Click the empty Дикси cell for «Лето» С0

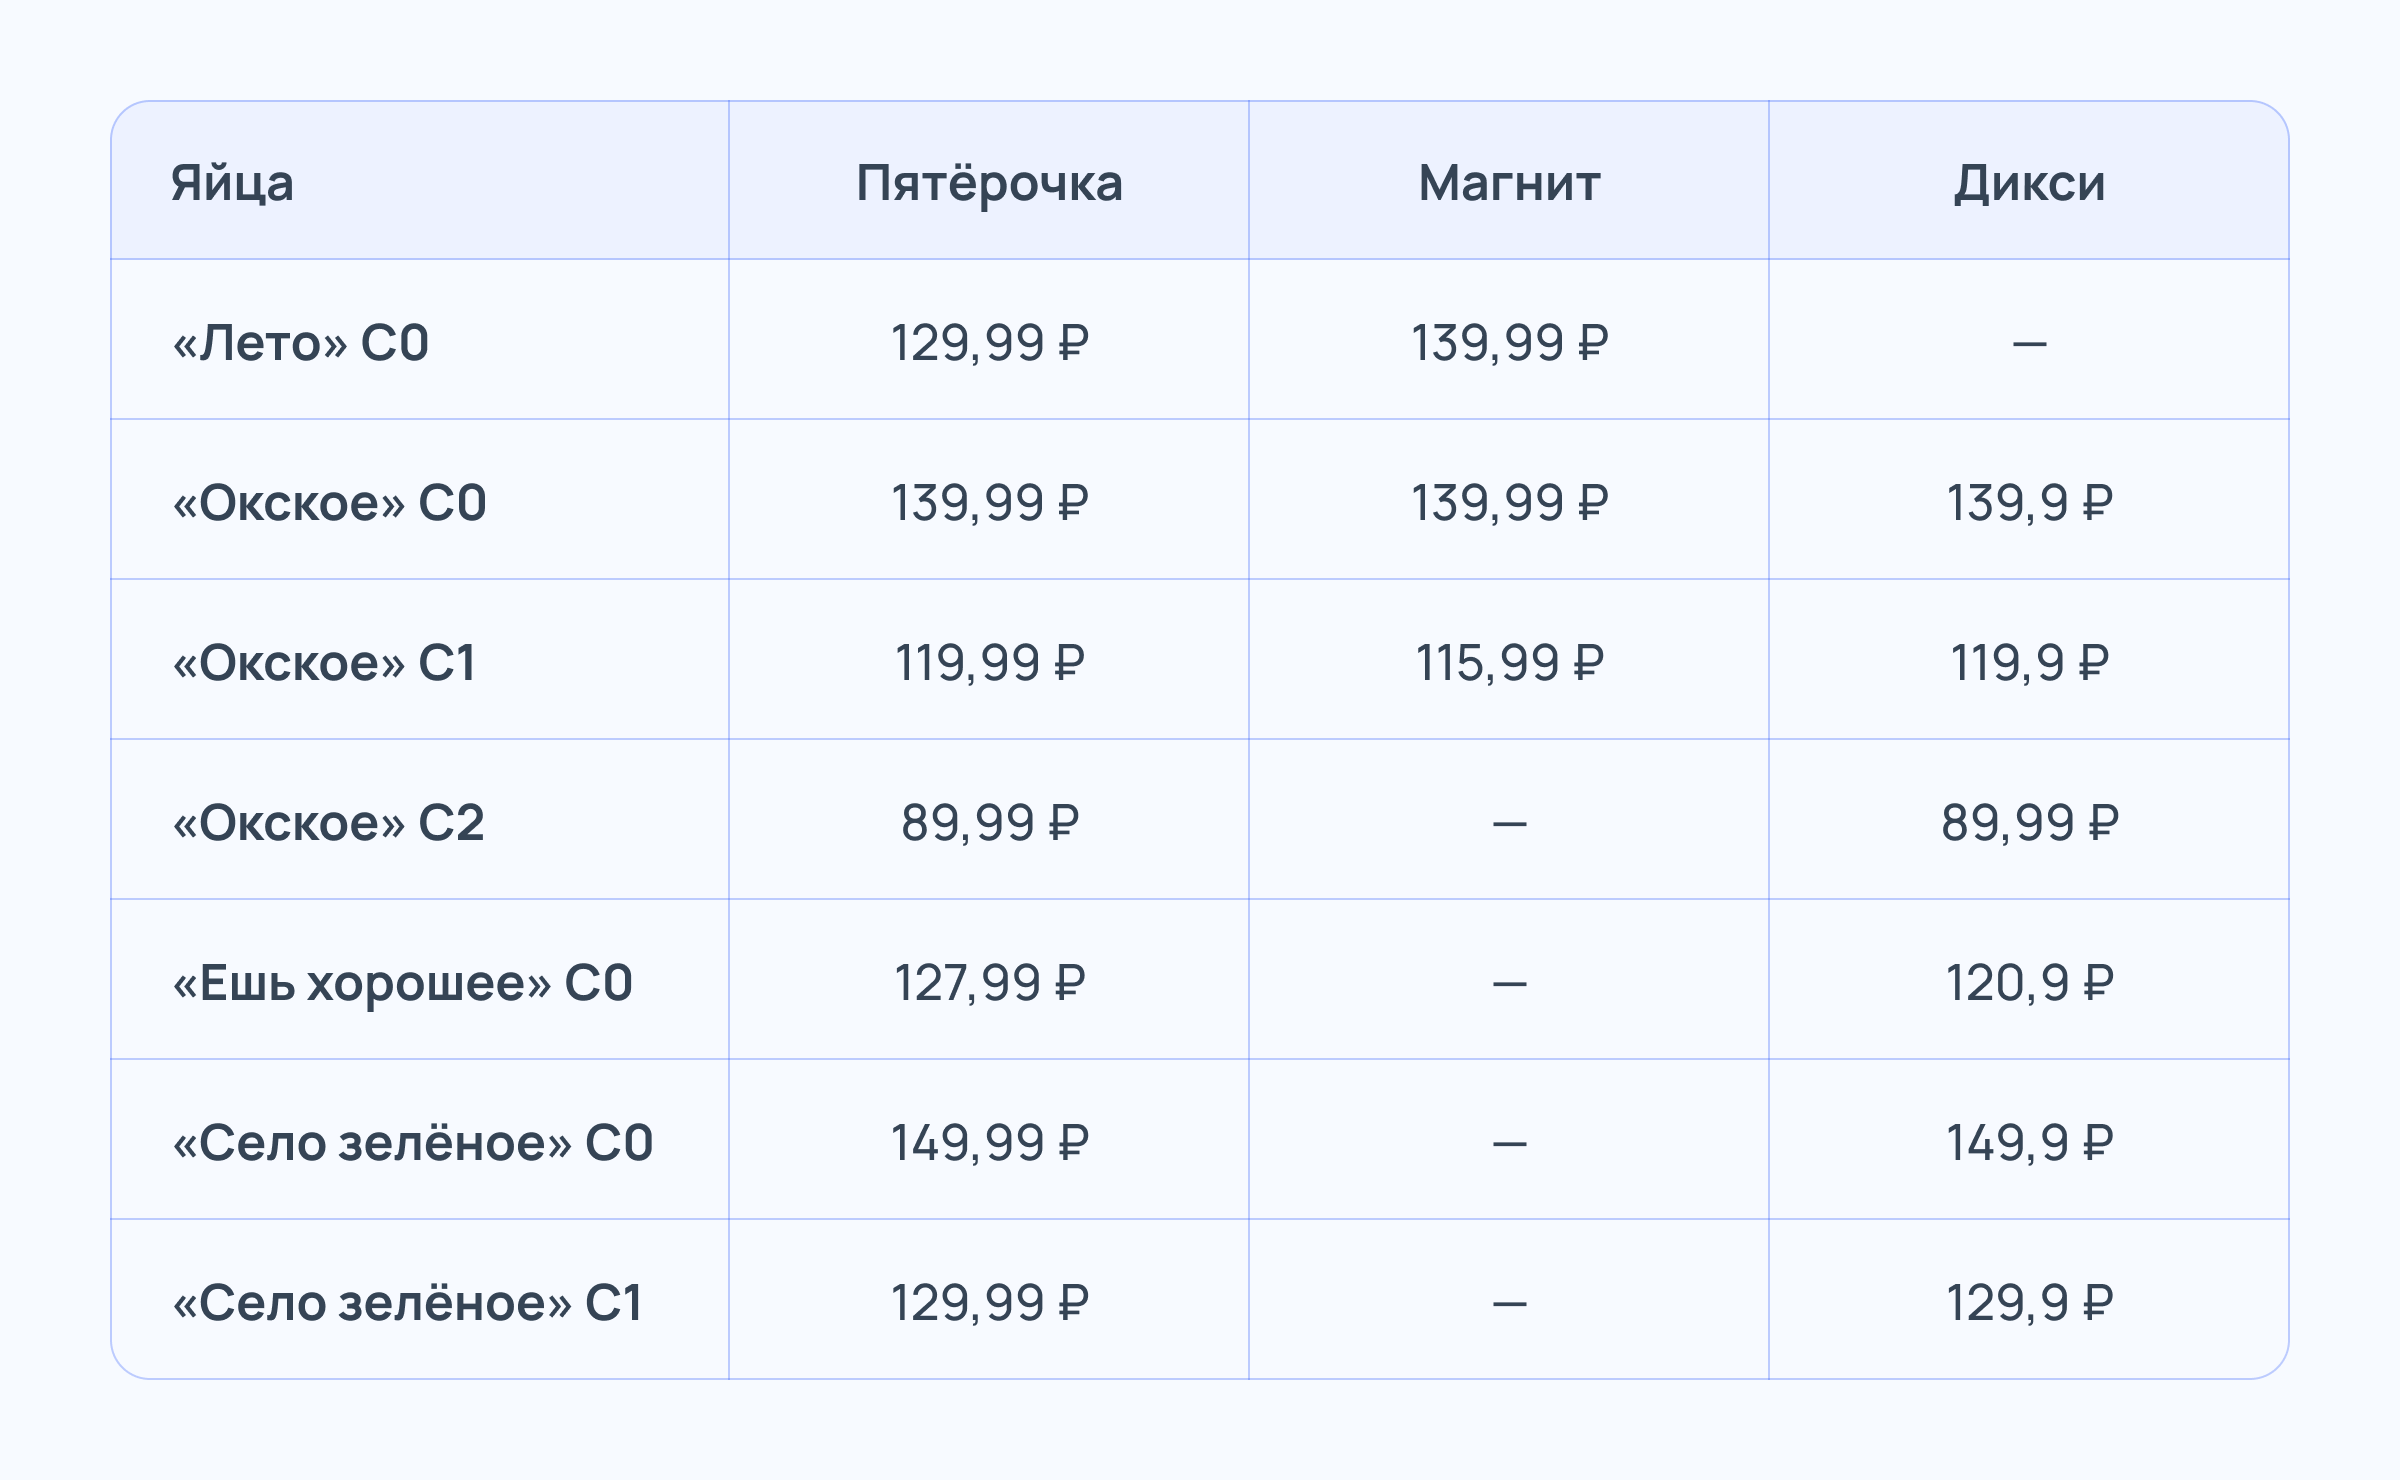[x=2029, y=343]
